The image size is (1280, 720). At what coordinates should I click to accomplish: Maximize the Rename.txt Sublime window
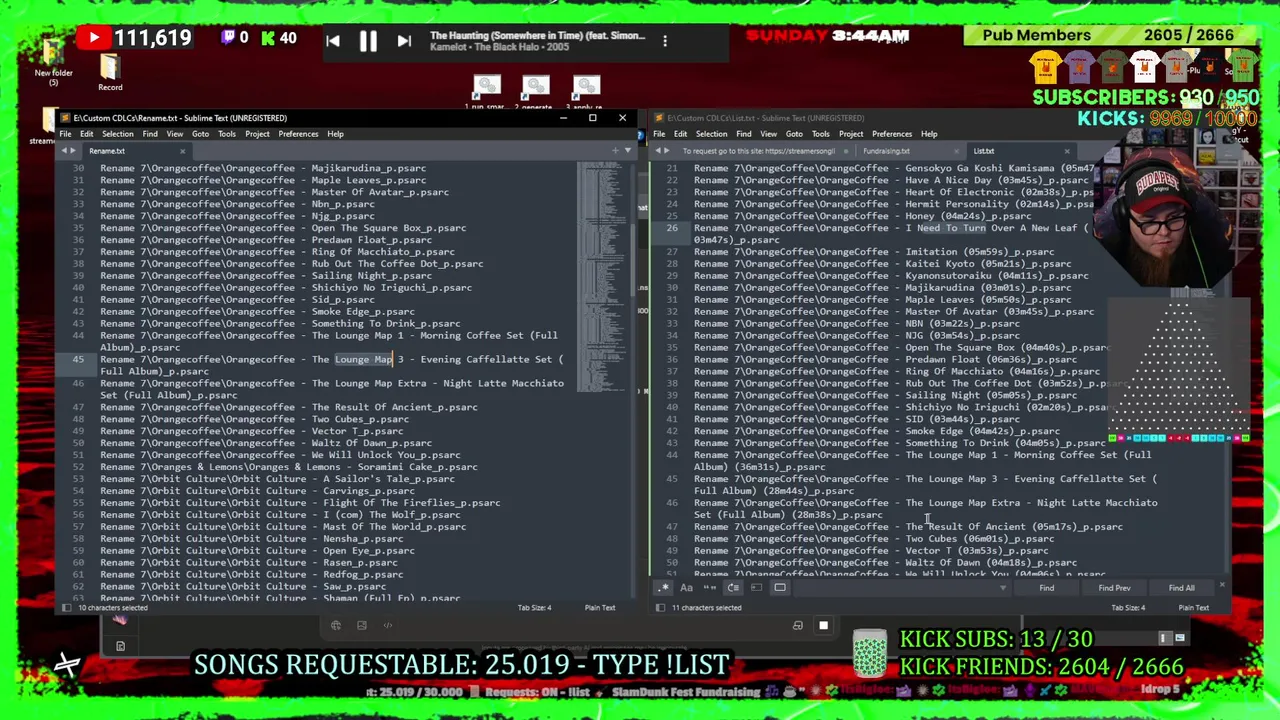(x=592, y=118)
